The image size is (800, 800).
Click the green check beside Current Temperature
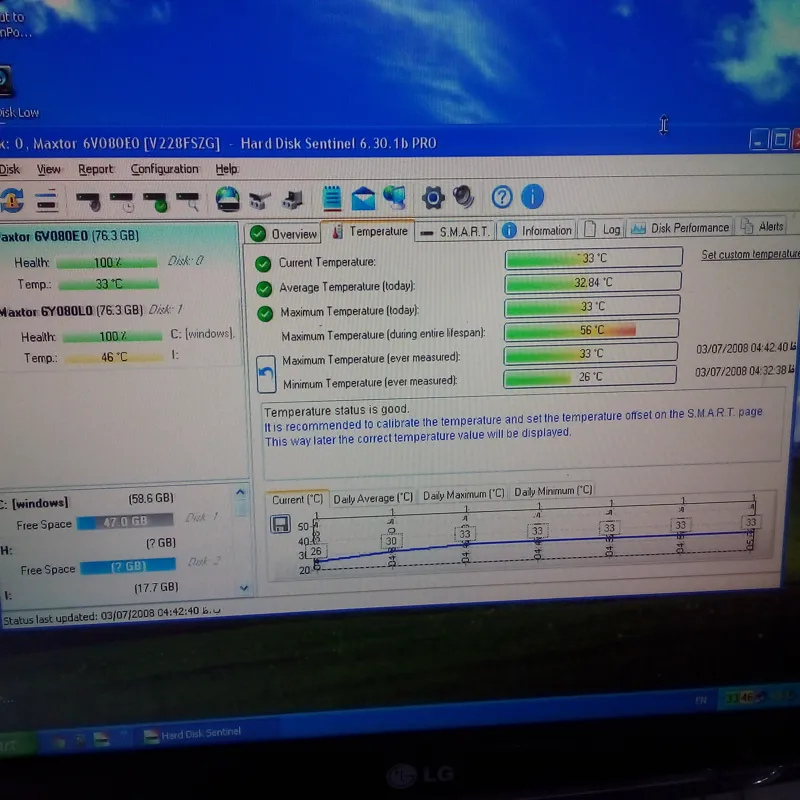pyautogui.click(x=263, y=263)
